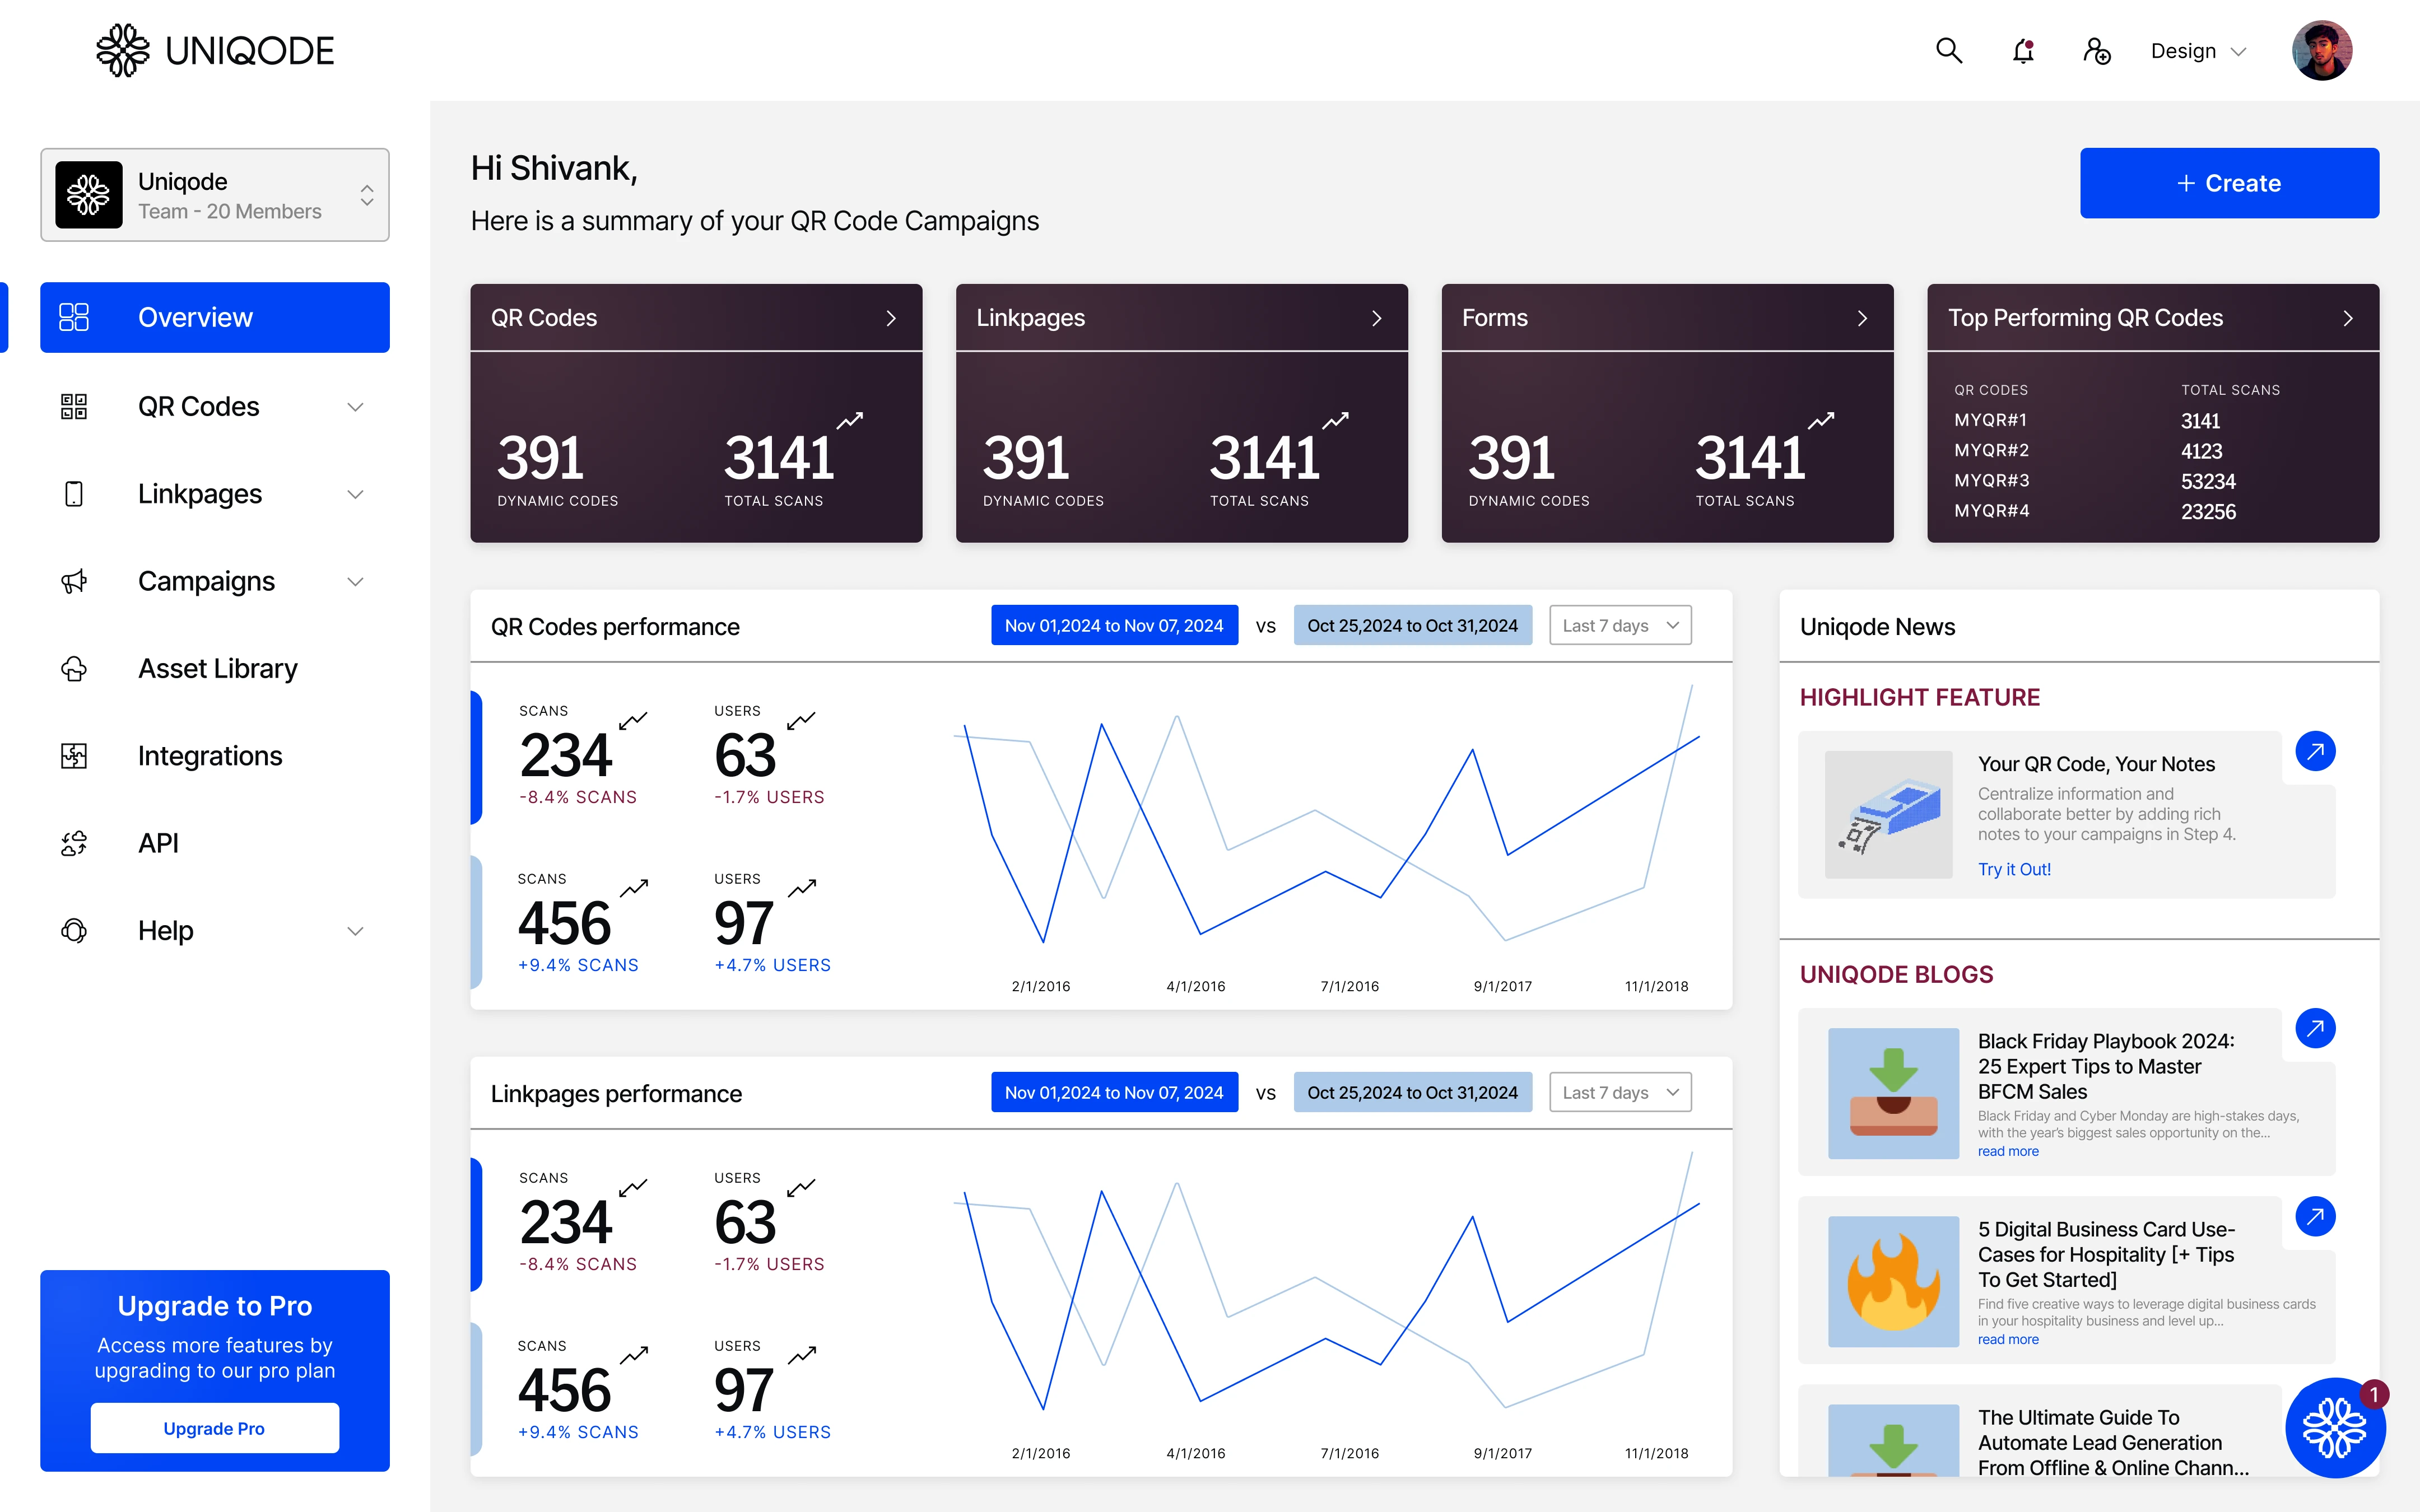Click the QR notes feature thumbnail
The image size is (2420, 1512).
point(1888,814)
